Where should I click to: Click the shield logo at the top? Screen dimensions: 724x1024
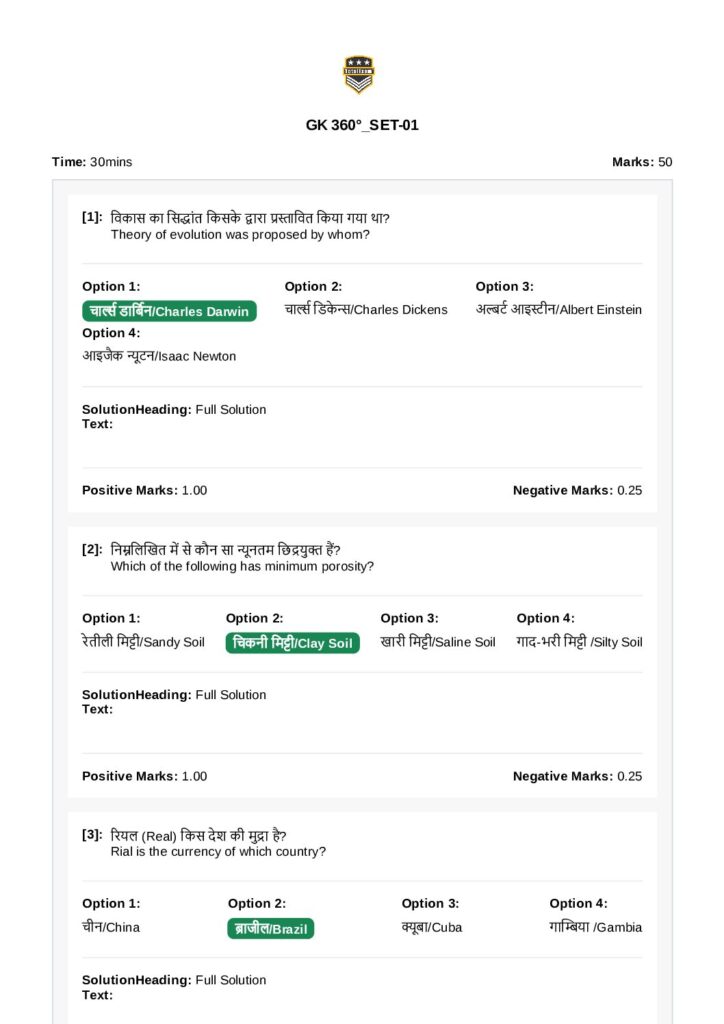(358, 74)
